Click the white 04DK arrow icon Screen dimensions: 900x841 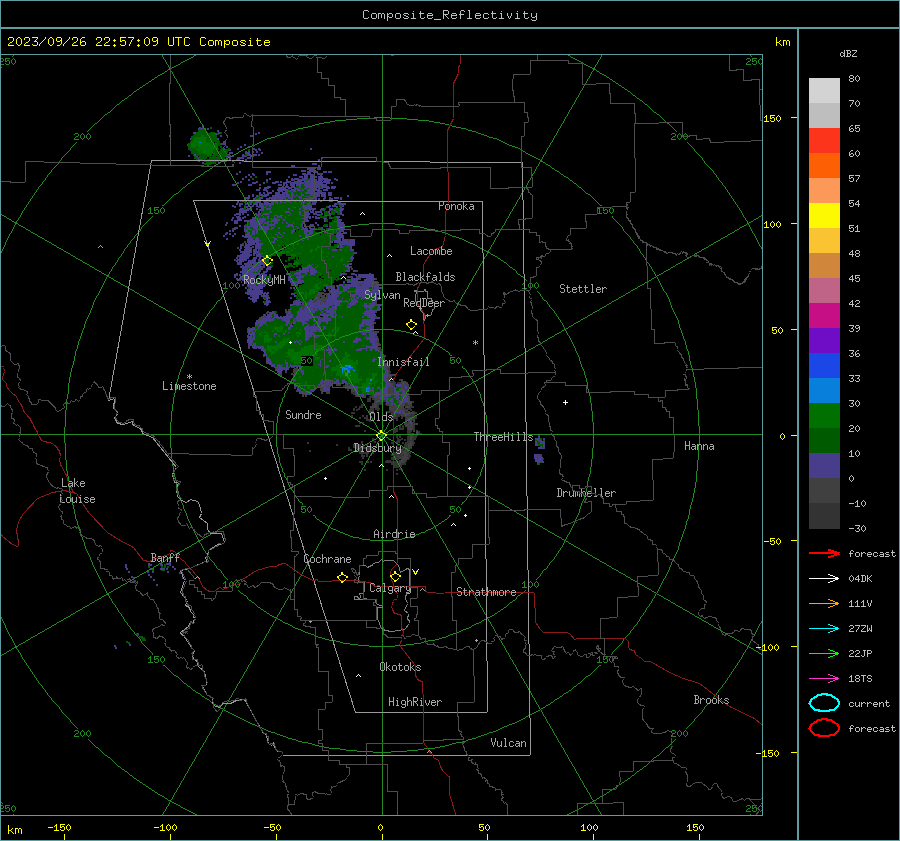(x=824, y=578)
